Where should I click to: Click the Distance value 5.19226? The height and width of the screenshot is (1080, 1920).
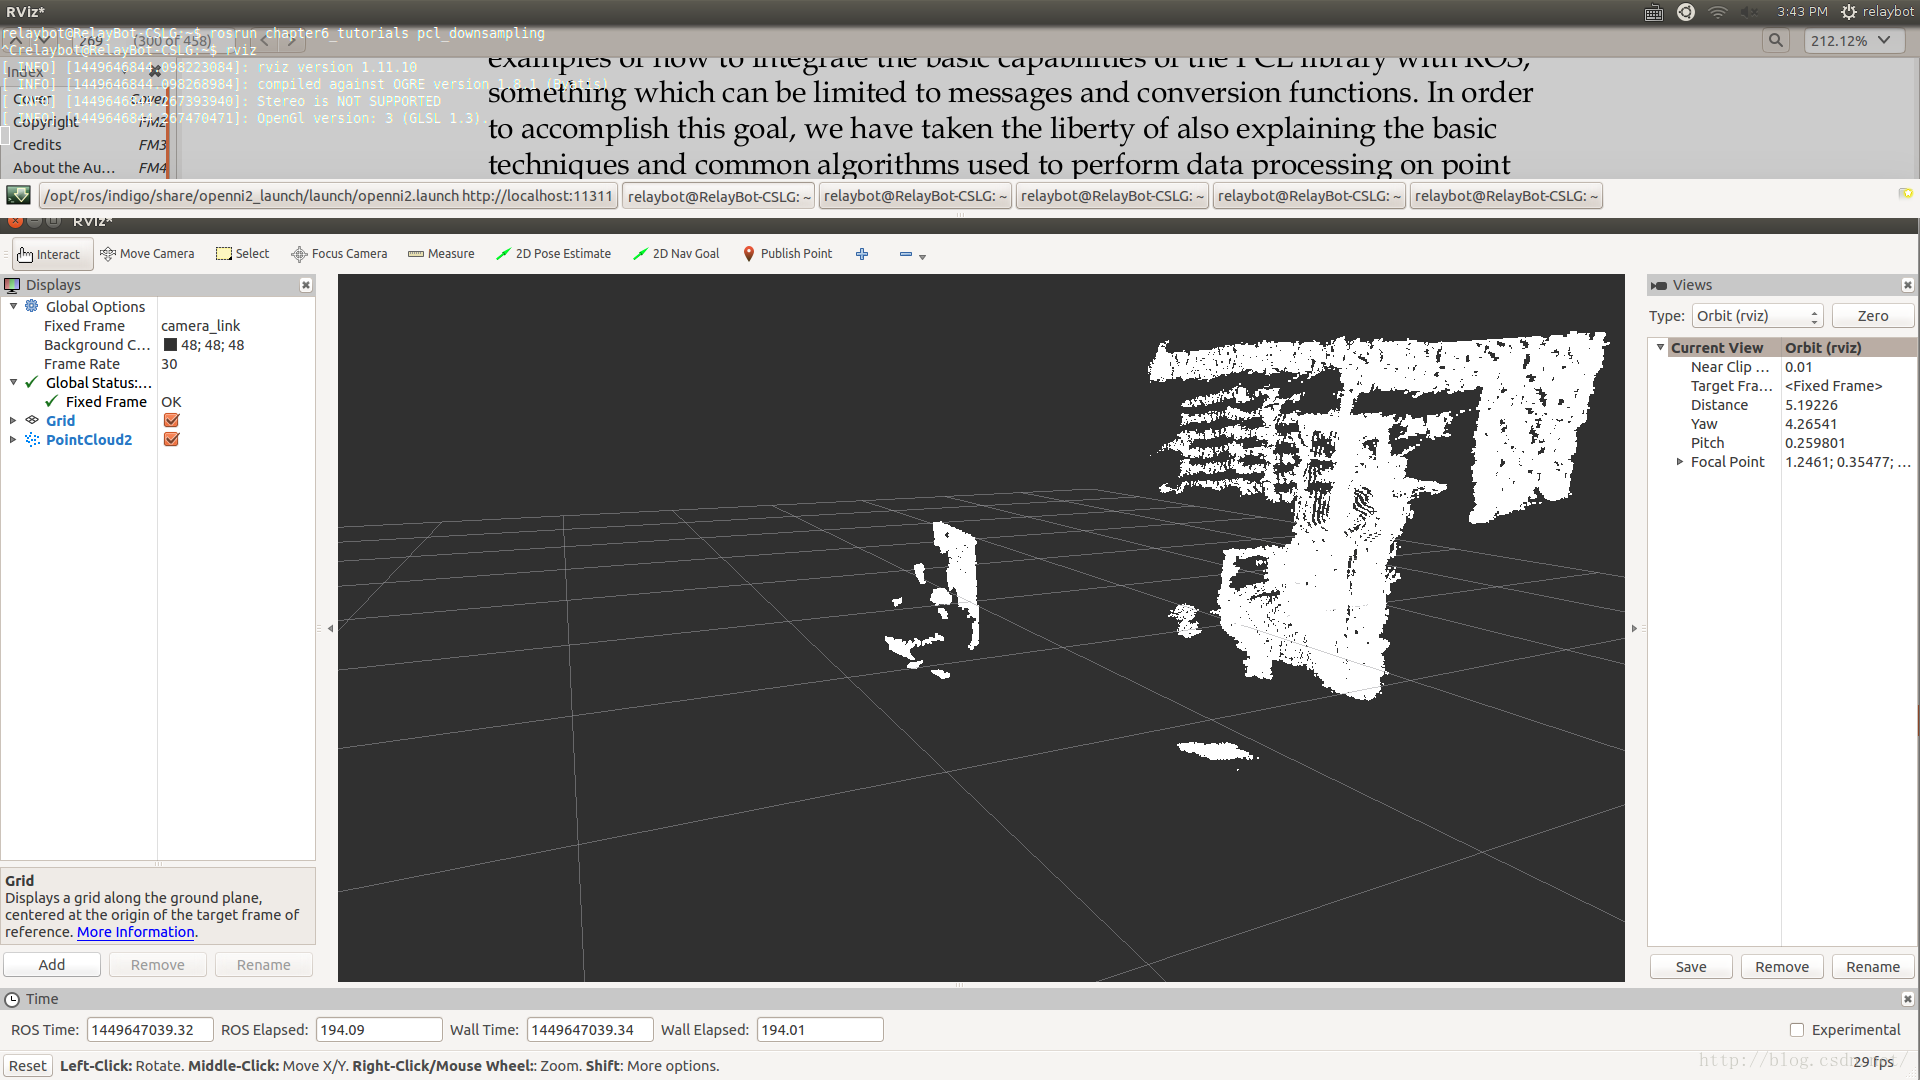(1811, 405)
